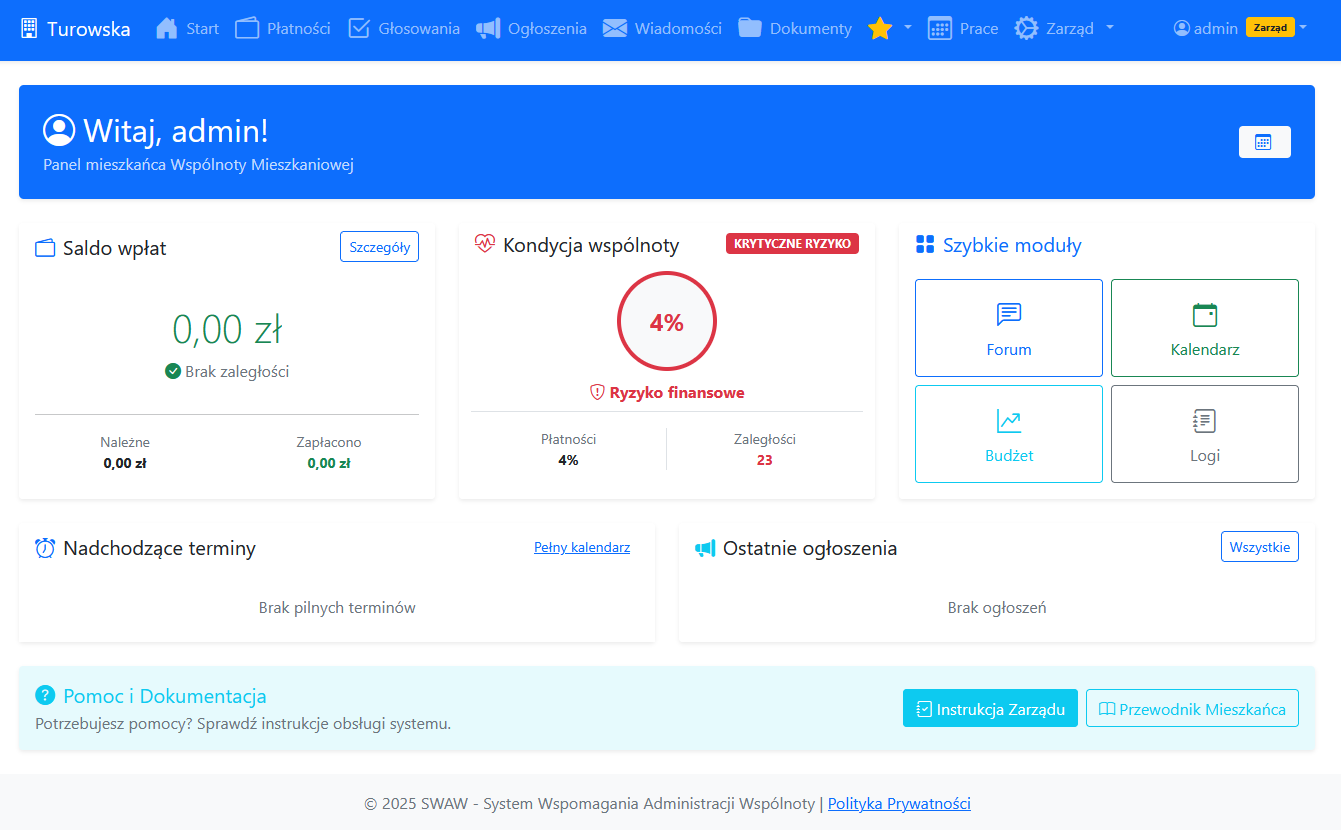Open Ogłoszenia megaphone icon in navbar
This screenshot has height=840, width=1341.
[488, 28]
